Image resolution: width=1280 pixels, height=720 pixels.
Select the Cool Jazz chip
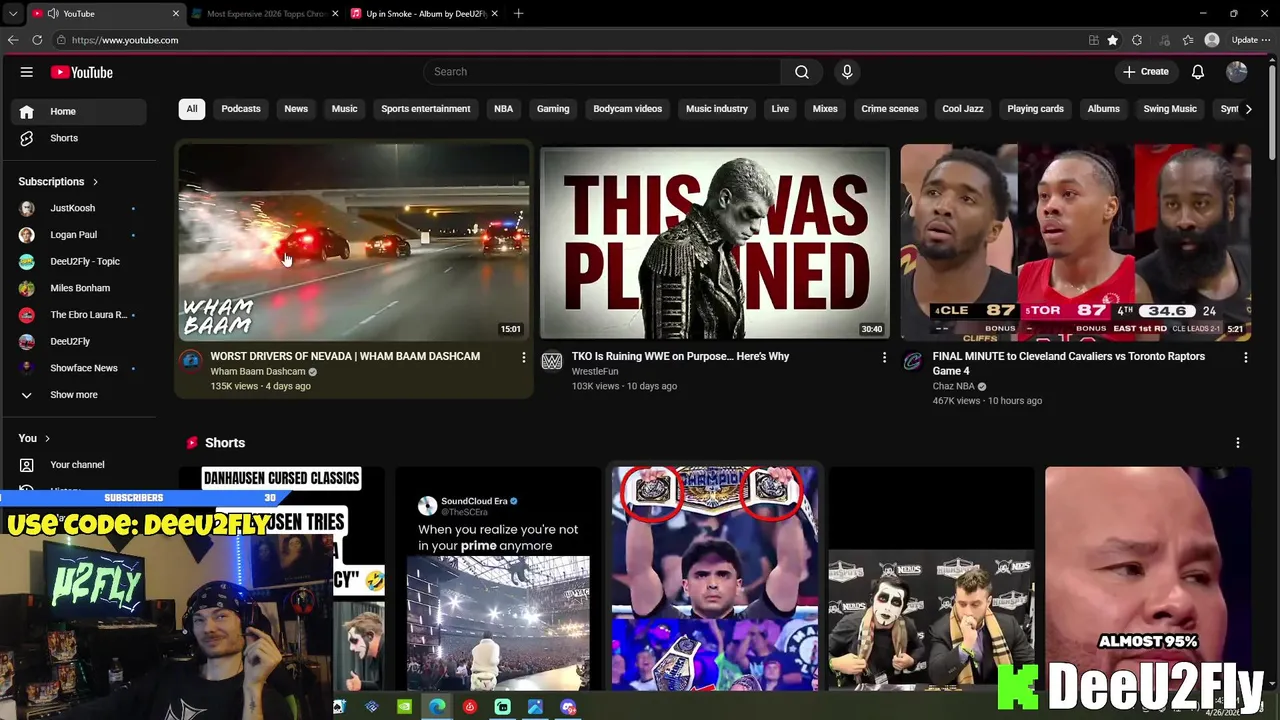coord(963,109)
